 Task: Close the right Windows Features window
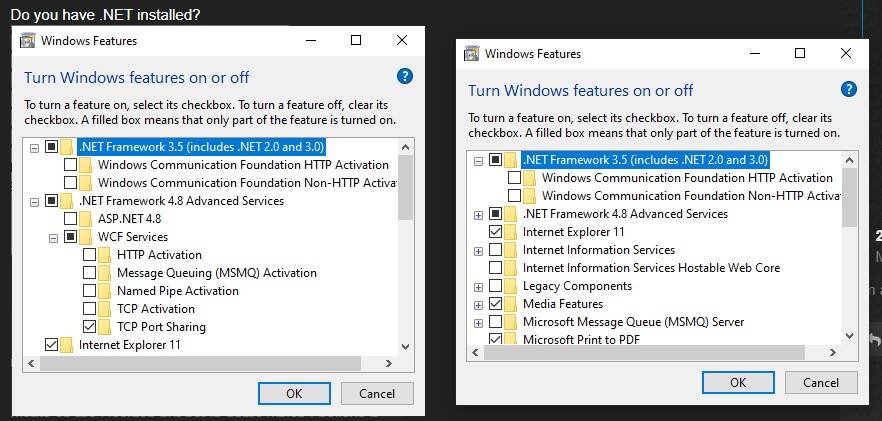point(845,53)
